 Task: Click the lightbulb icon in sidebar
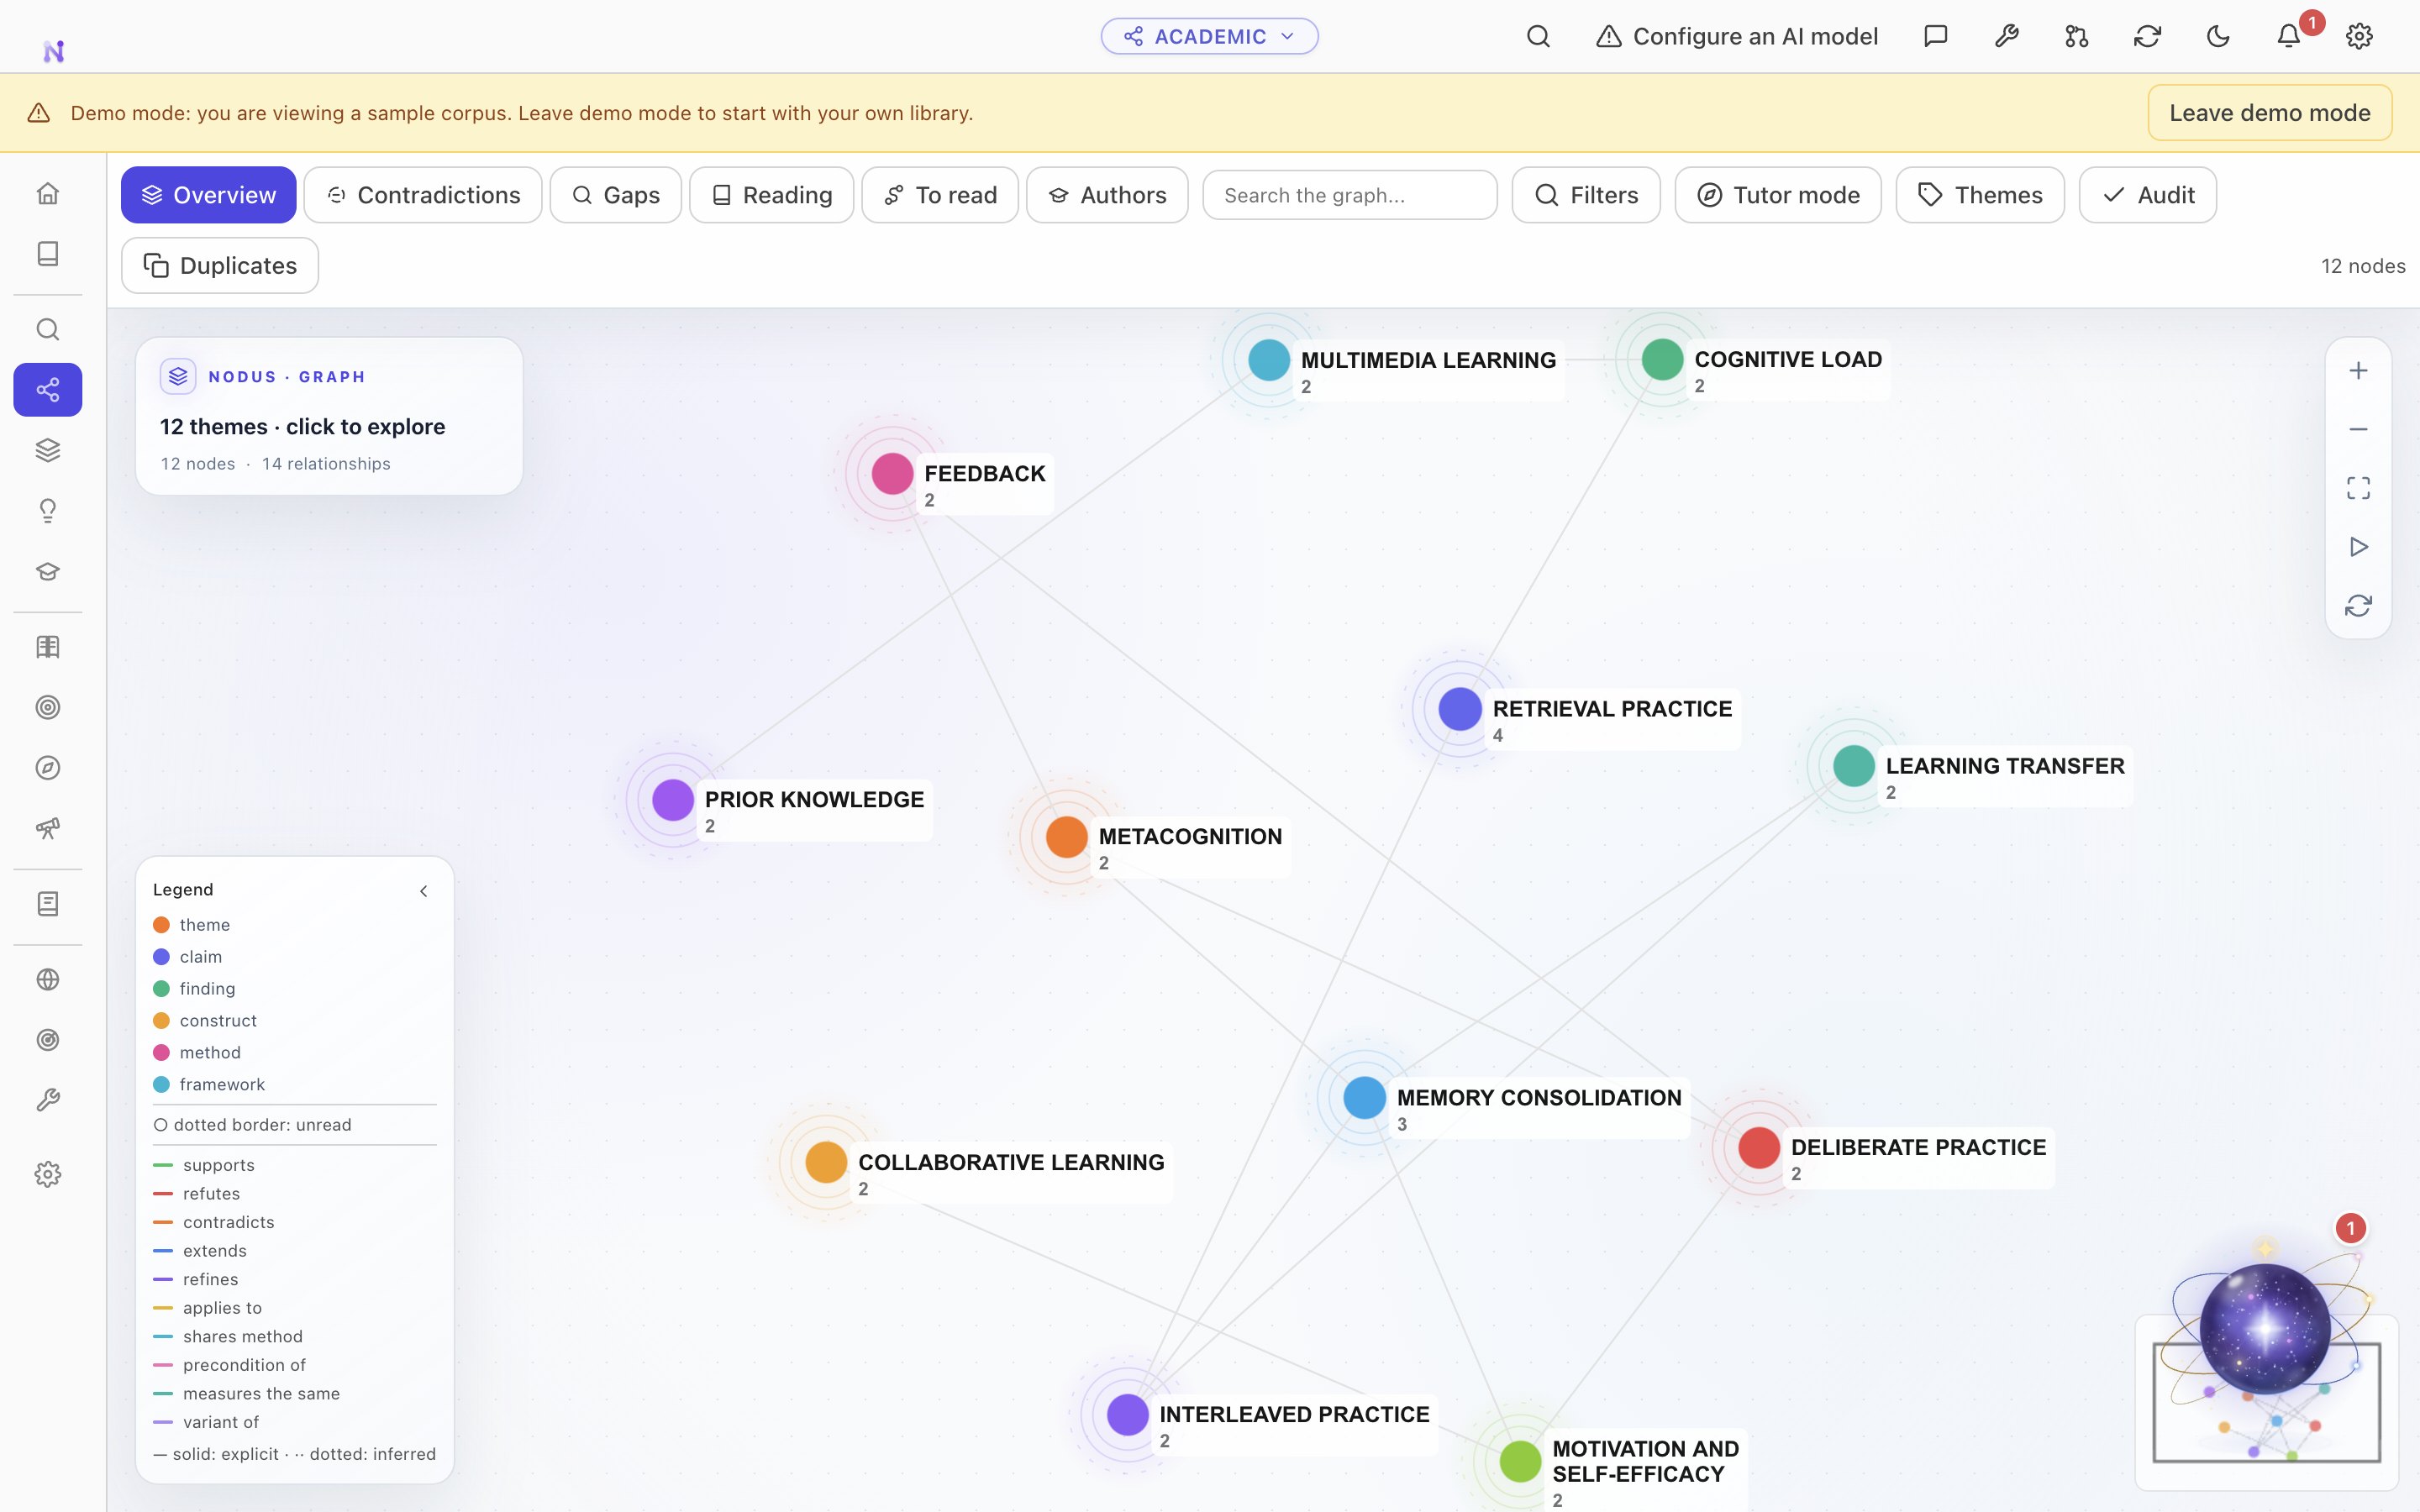48,511
